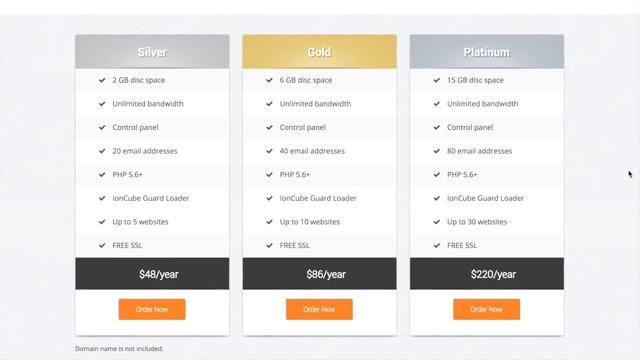
Task: Click Domain name is not included note
Action: [x=119, y=349]
